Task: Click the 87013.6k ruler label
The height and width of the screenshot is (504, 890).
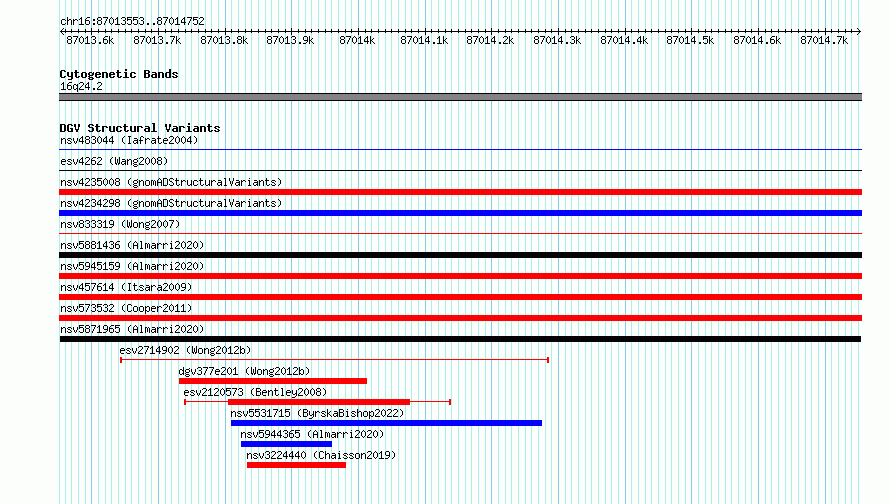Action: (x=90, y=40)
